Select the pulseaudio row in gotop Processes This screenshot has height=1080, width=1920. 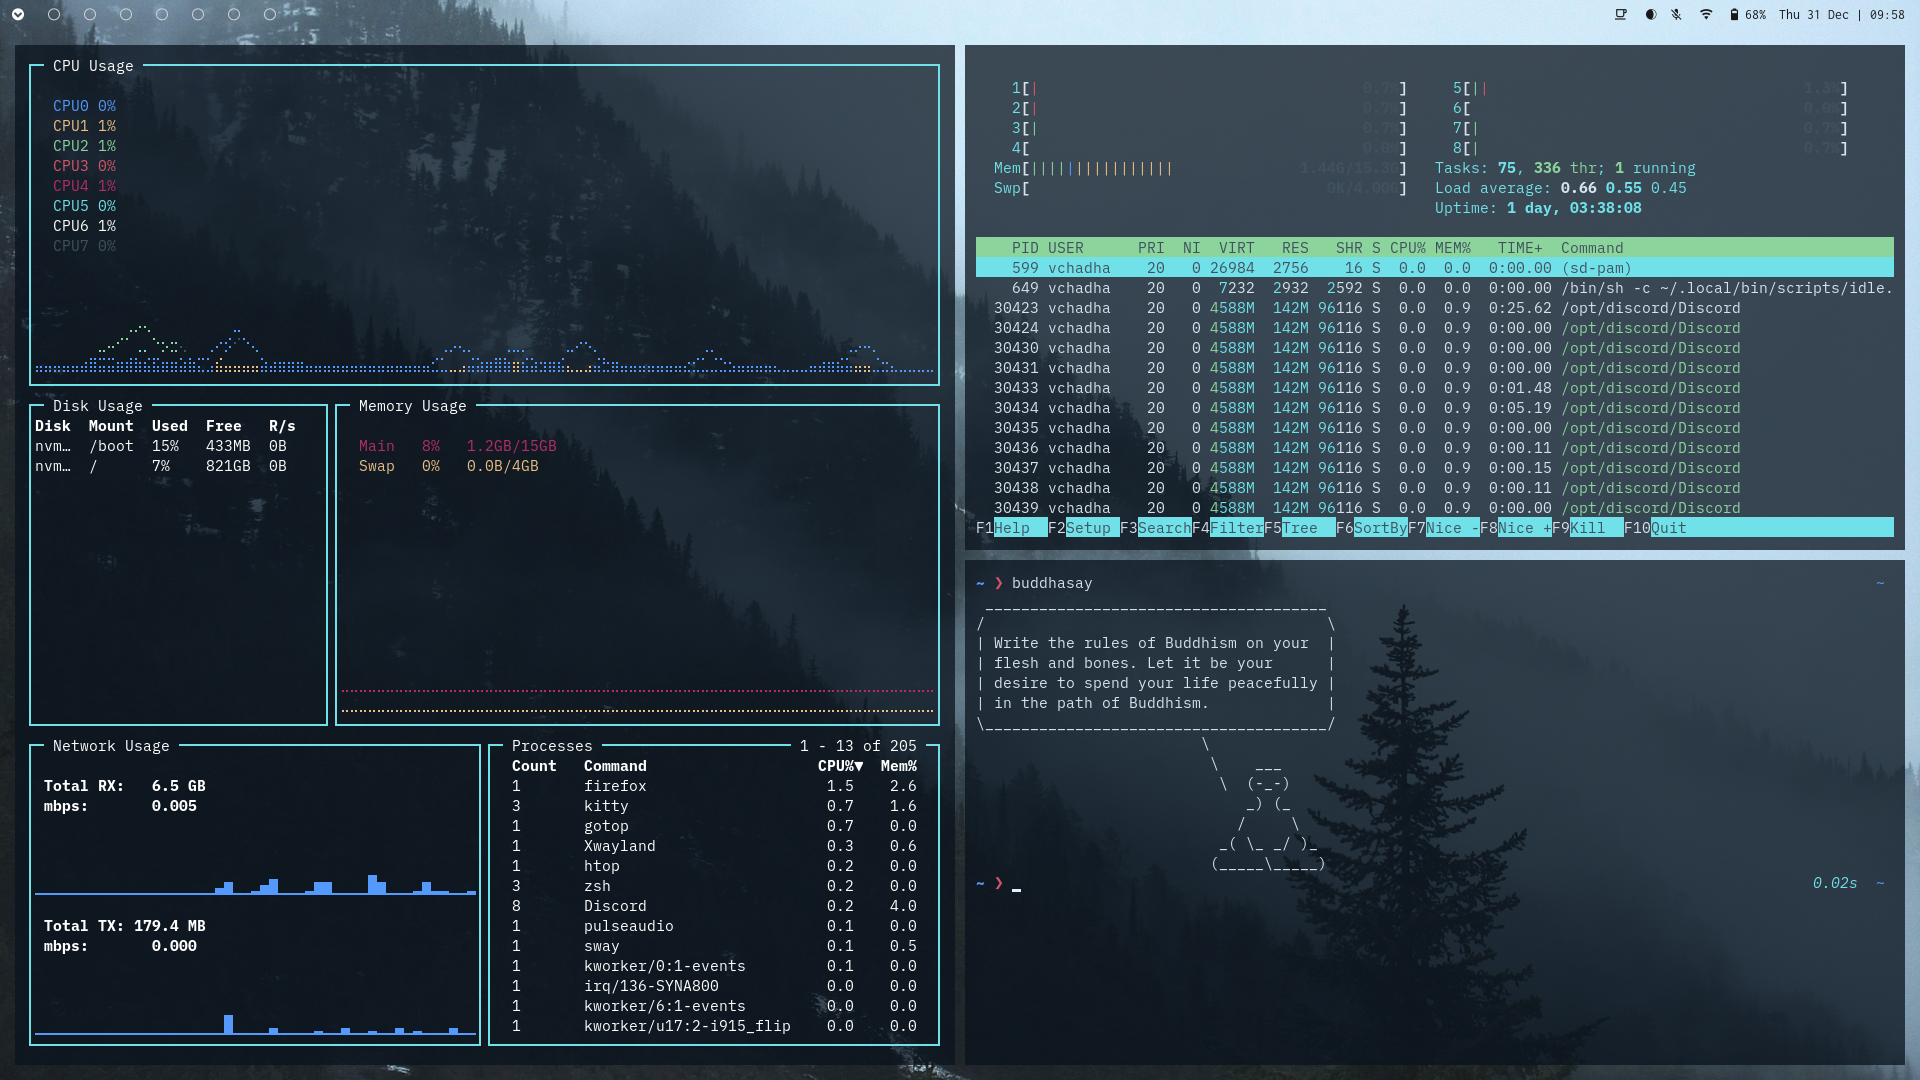coord(714,926)
